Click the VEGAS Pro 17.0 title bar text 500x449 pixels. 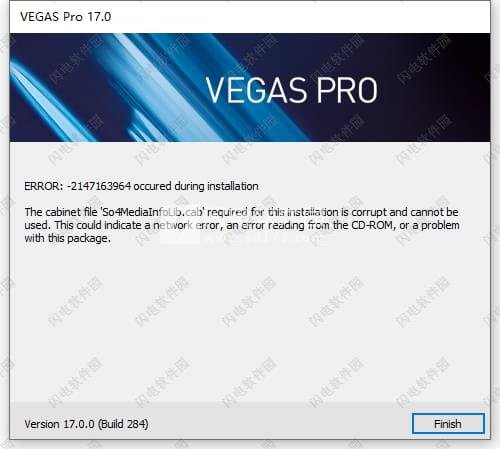(x=65, y=17)
